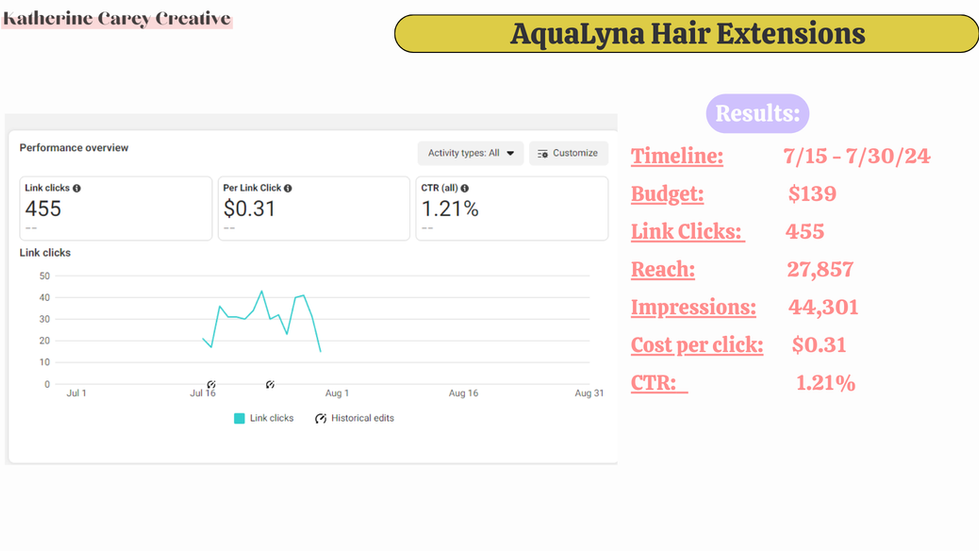The width and height of the screenshot is (979, 551).
Task: Open the Activity types: All dropdown
Action: (x=470, y=153)
